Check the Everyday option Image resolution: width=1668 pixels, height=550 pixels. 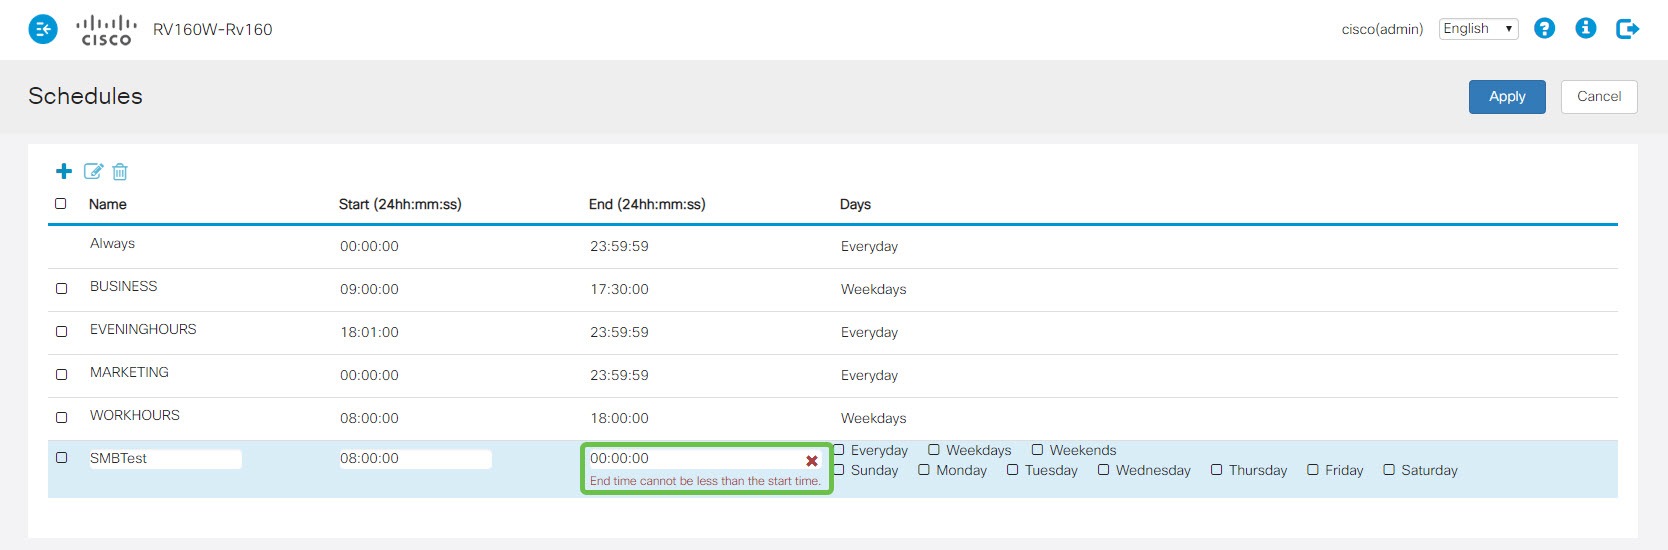point(840,450)
